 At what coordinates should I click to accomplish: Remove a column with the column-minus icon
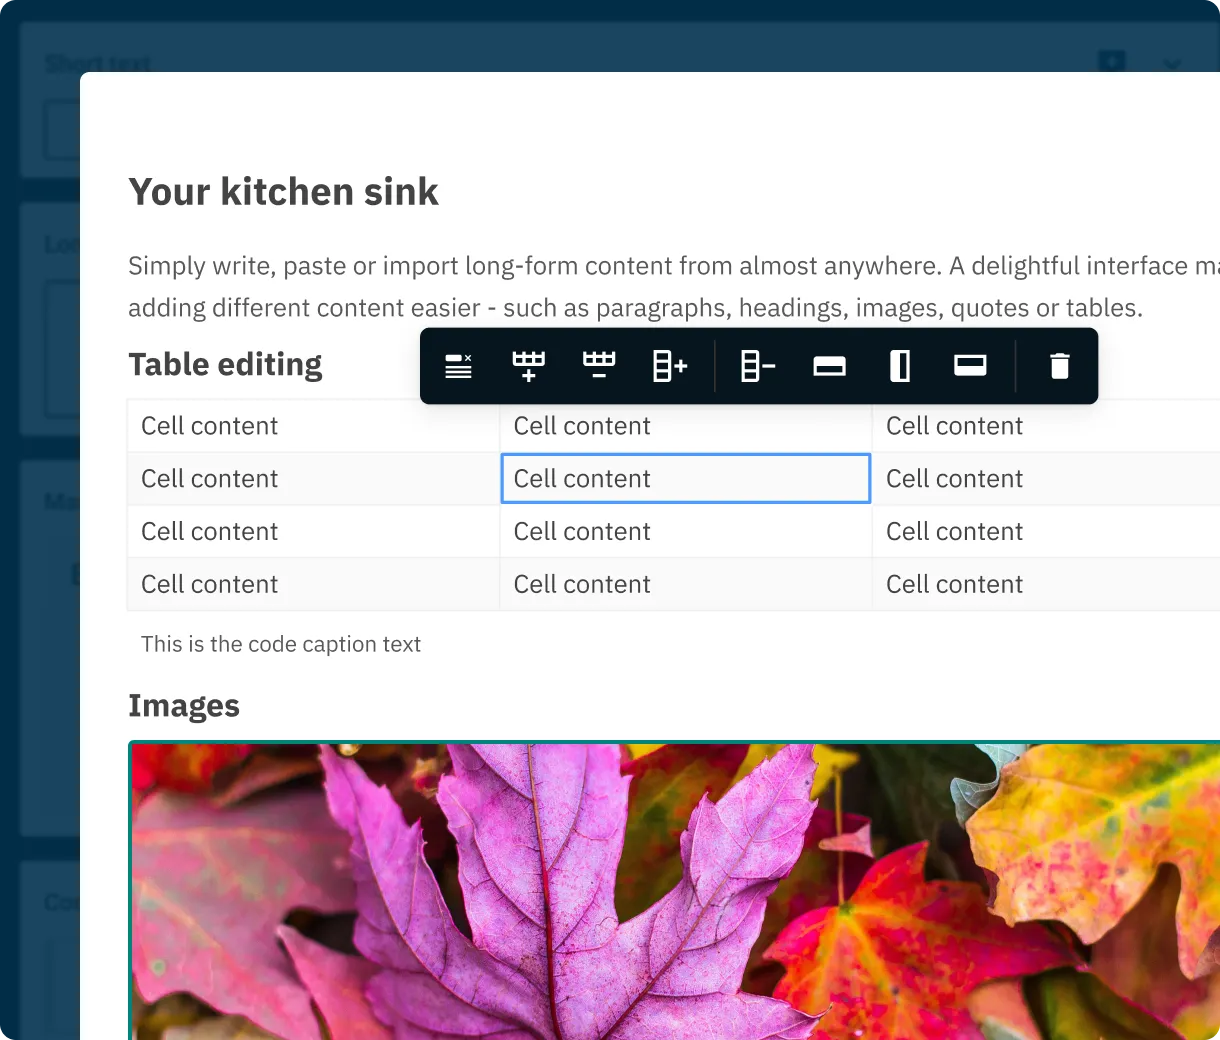click(757, 365)
